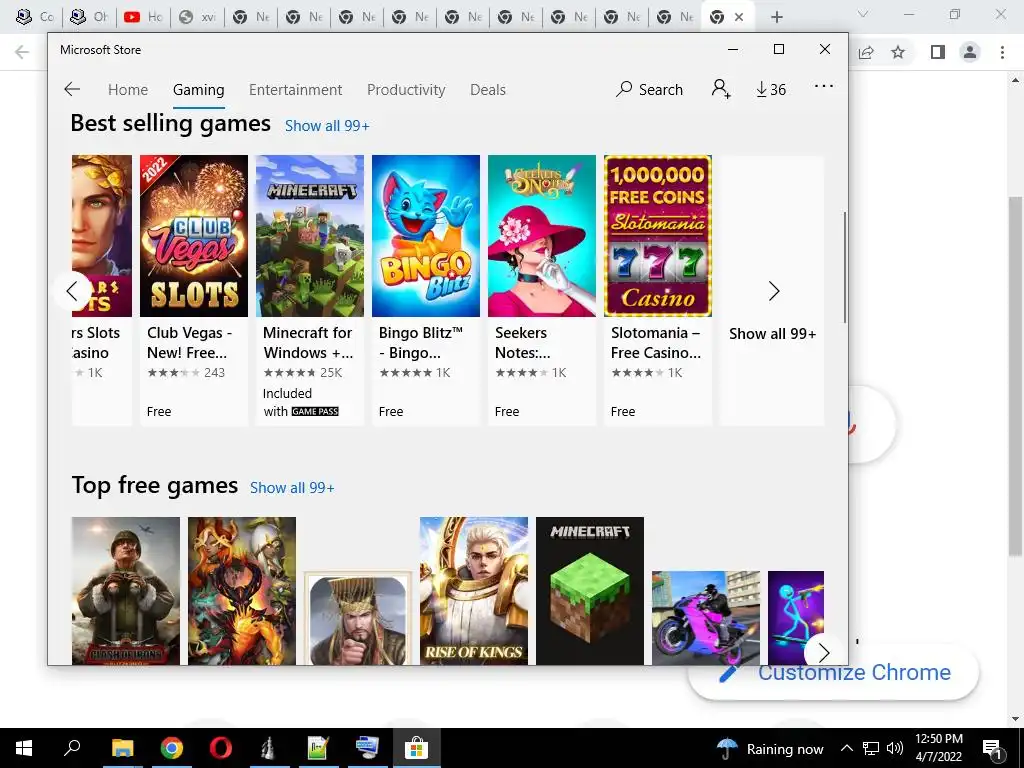Click the Seekers Notes:... title
The width and height of the screenshot is (1024, 768).
[522, 343]
